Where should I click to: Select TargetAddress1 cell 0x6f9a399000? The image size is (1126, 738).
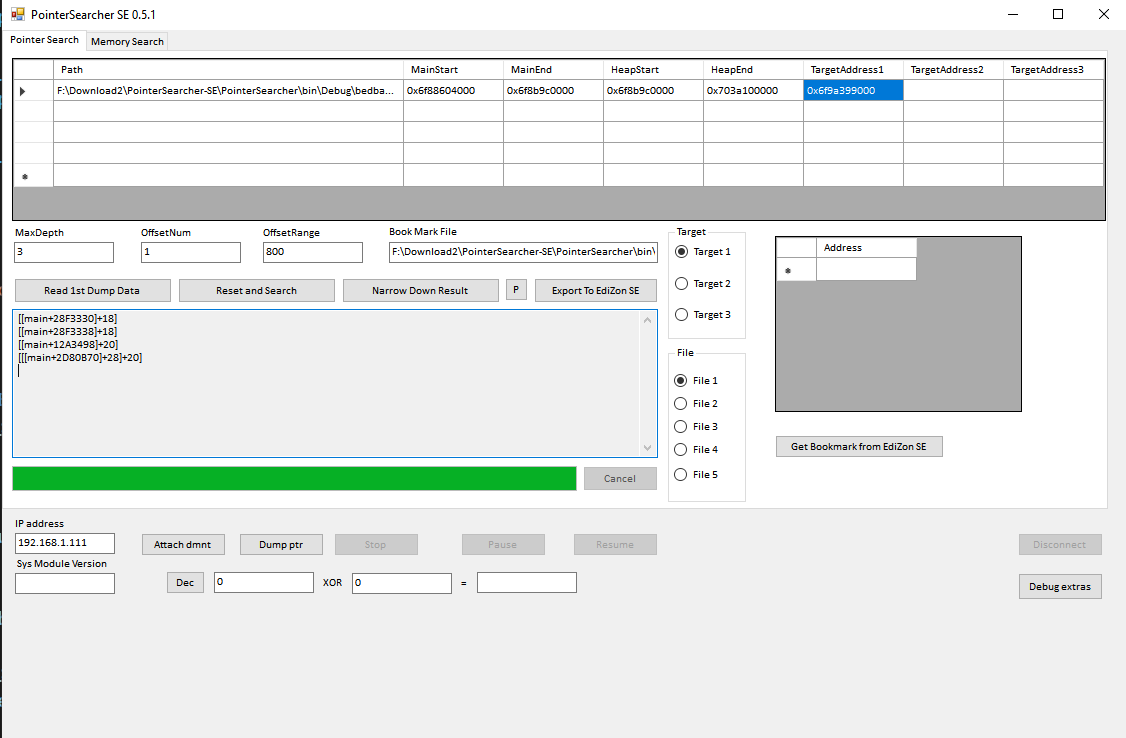(853, 90)
